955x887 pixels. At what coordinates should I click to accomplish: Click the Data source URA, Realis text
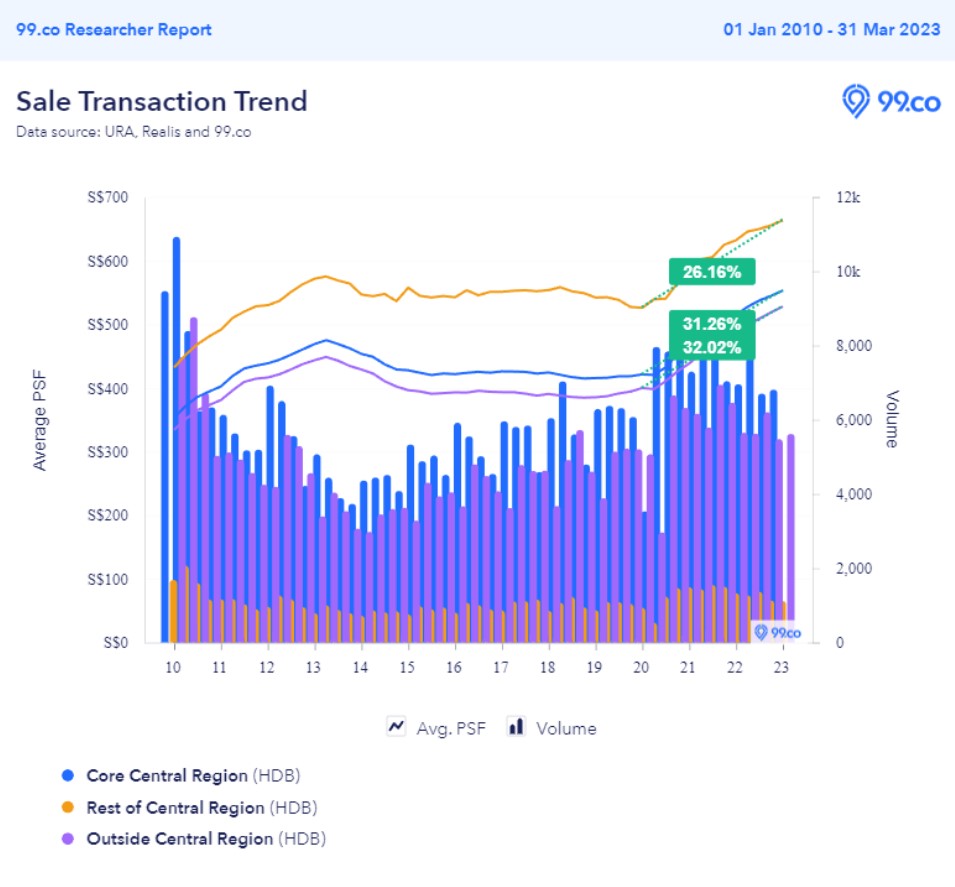133,131
